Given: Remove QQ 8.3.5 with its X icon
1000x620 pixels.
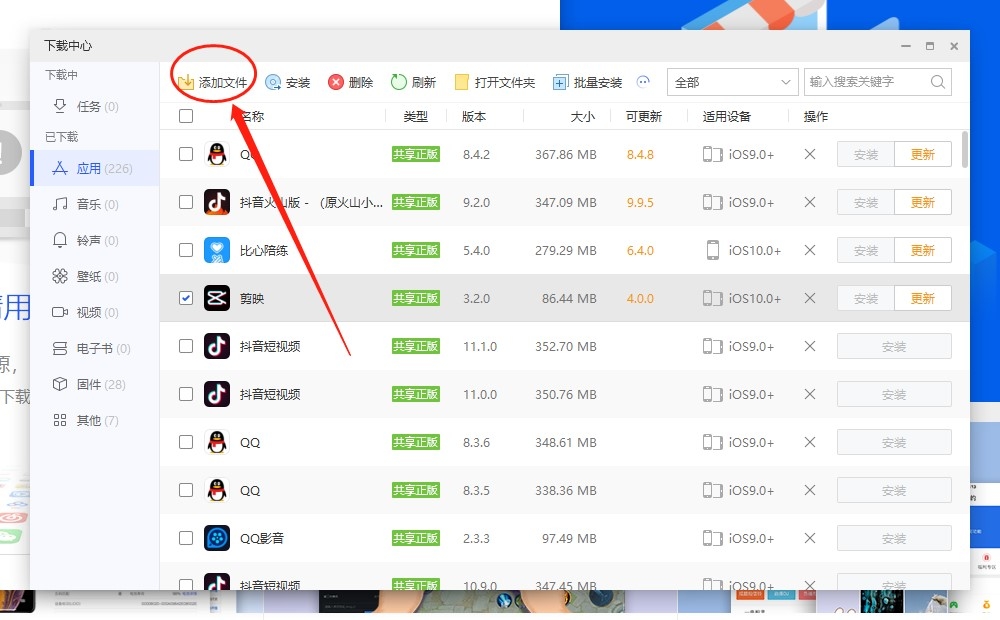Looking at the screenshot, I should (810, 490).
